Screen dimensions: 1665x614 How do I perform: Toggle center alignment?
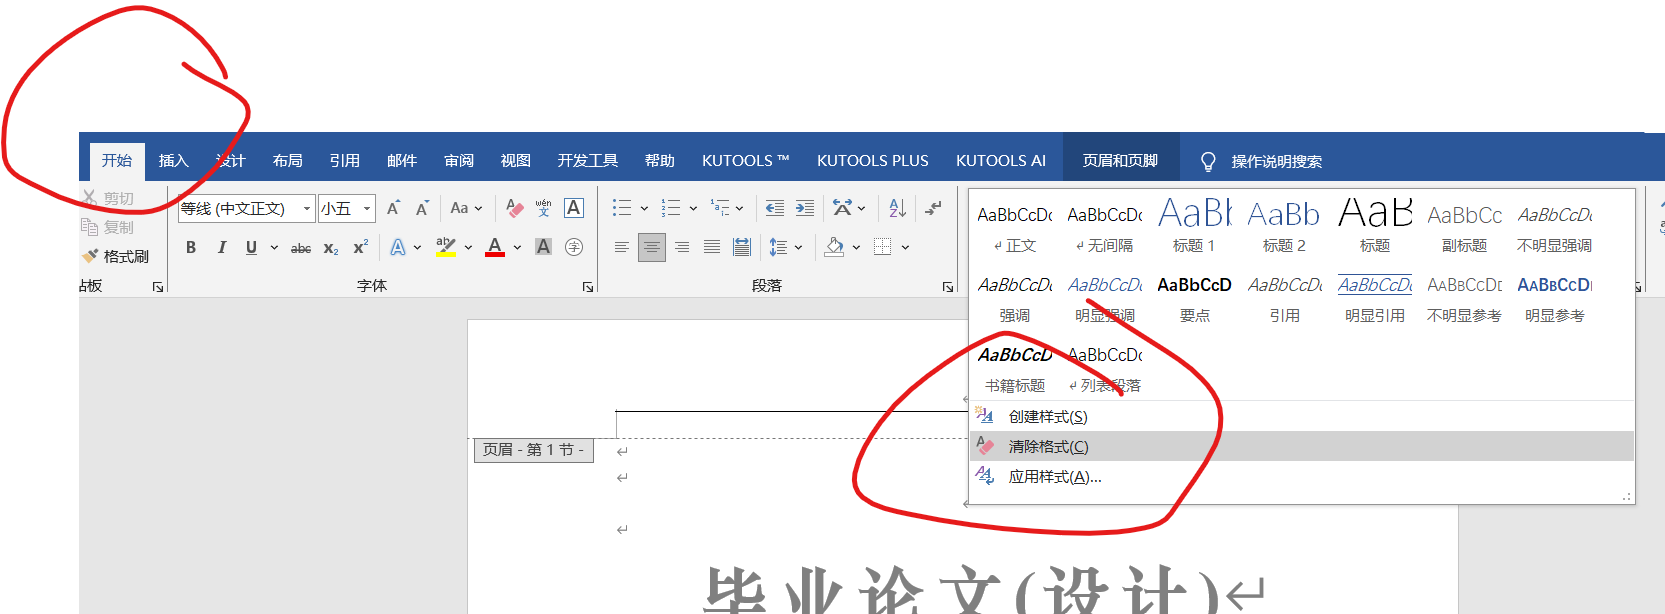point(652,247)
